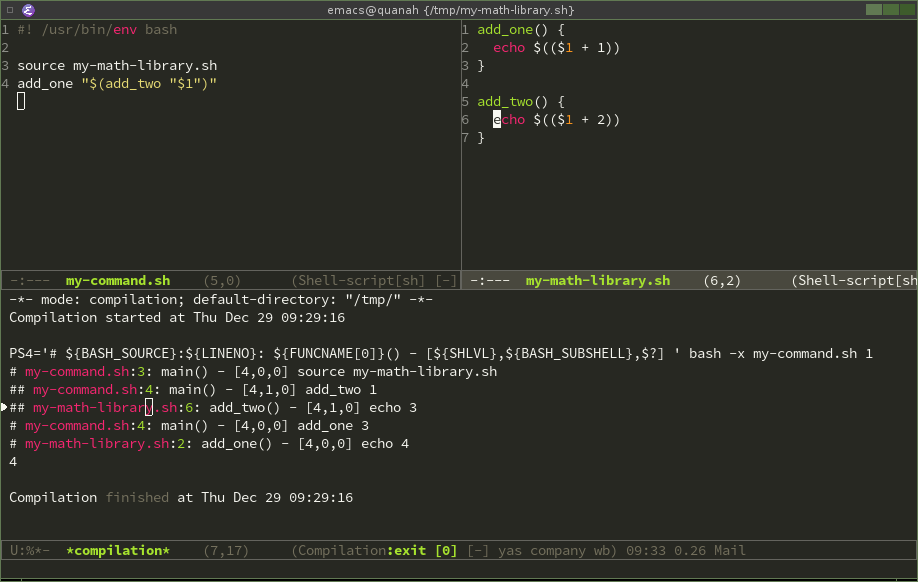Click U:%*- status flags in compilation mode line

(x=30, y=551)
